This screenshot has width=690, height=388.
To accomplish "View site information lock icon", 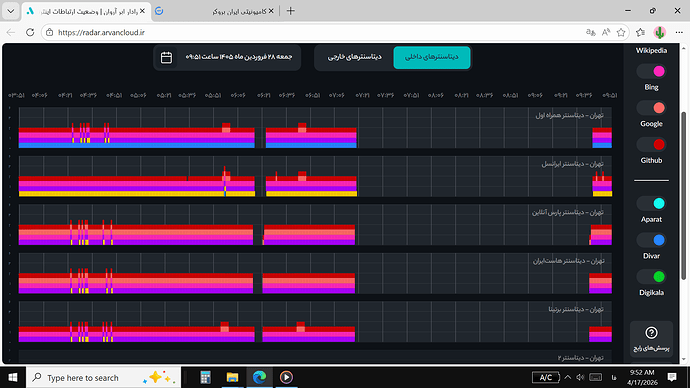I will pos(49,32).
